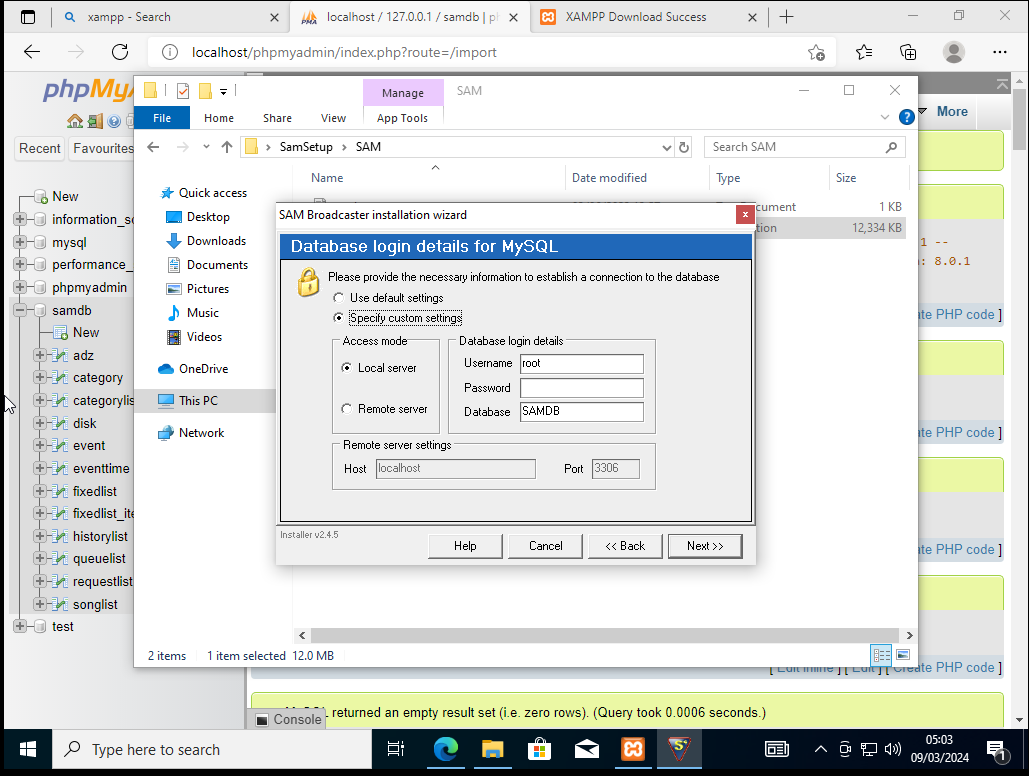Open Microsoft Edge from the taskbar
Viewport: 1029px width, 776px height.
[444, 749]
